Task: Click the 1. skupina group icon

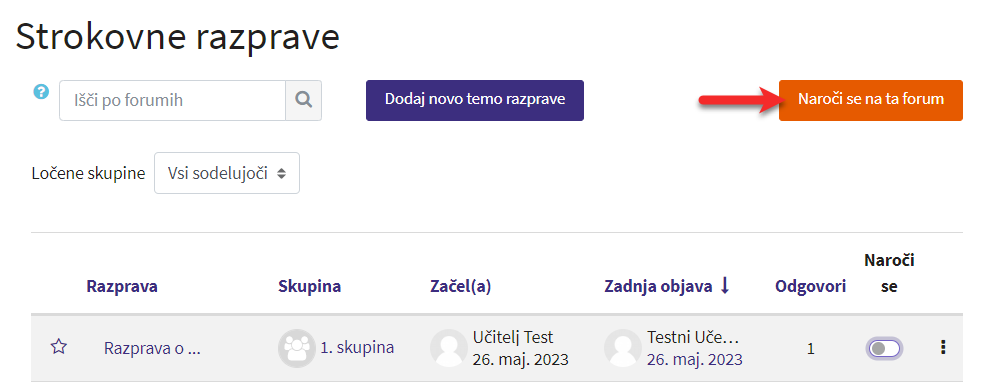Action: tap(296, 348)
